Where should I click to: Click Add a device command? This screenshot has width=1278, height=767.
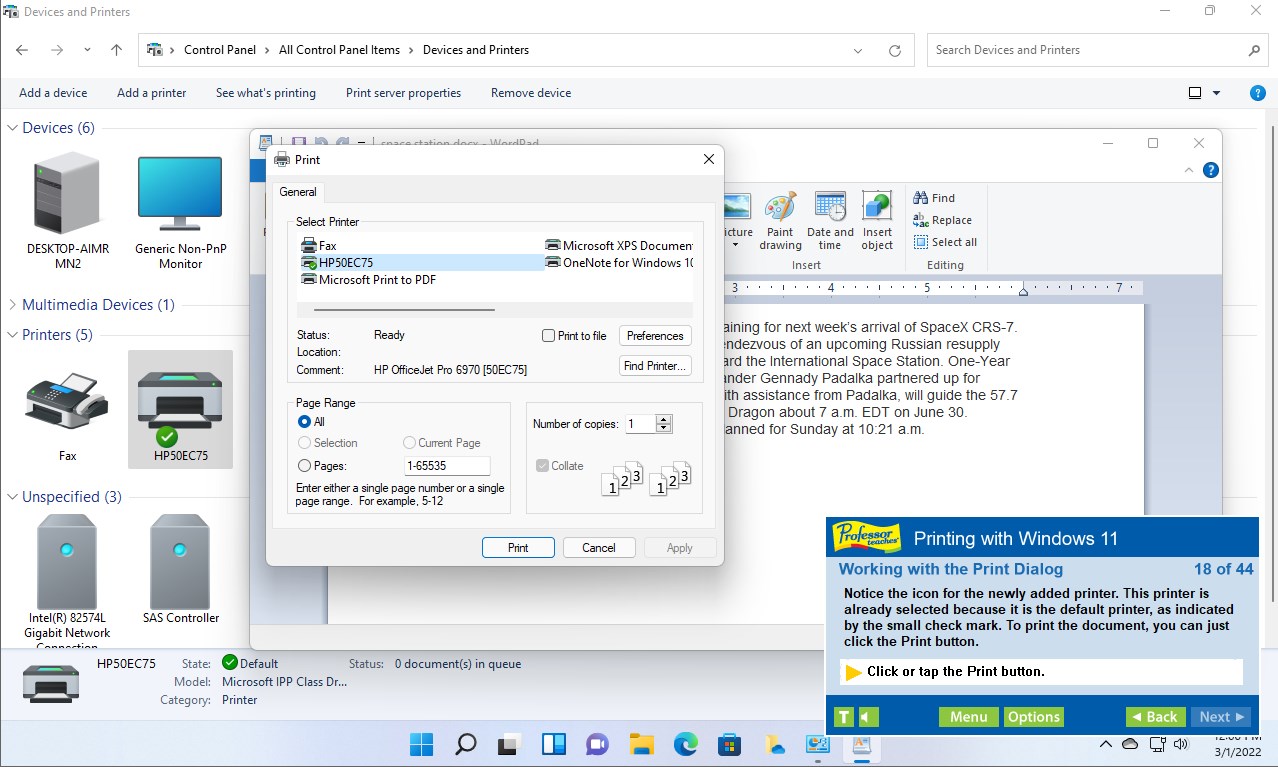53,93
